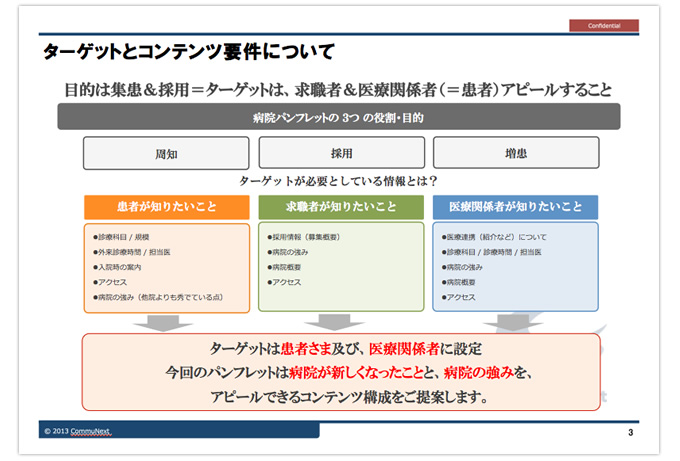Viewport: 680px width, 461px height.
Task: Click the blue 医療関係者が知りたいこと header
Action: [x=515, y=207]
